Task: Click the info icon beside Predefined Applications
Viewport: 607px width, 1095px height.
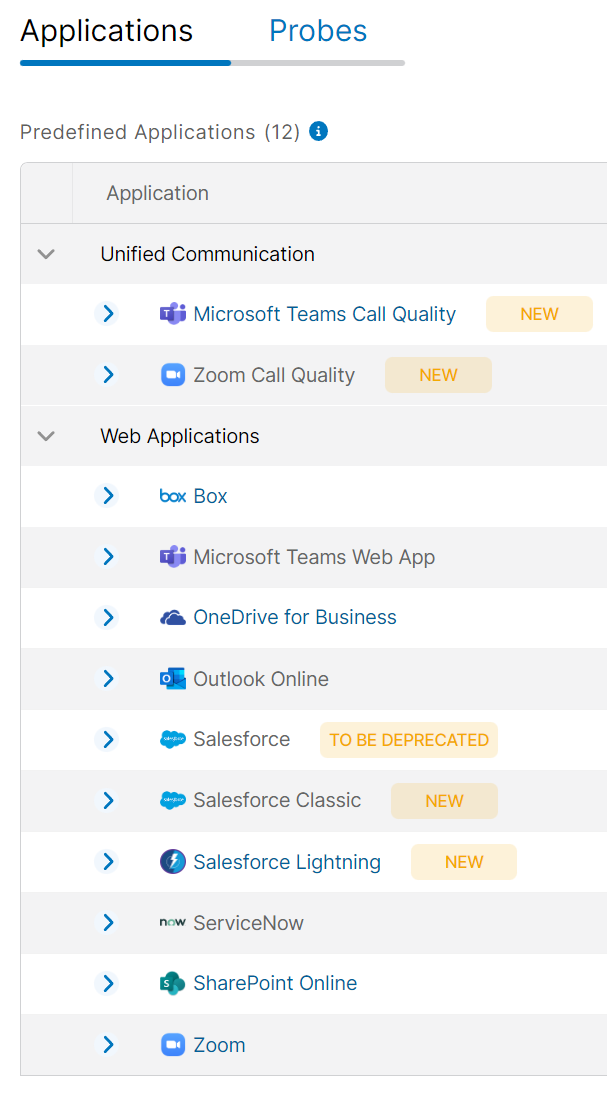Action: (319, 131)
